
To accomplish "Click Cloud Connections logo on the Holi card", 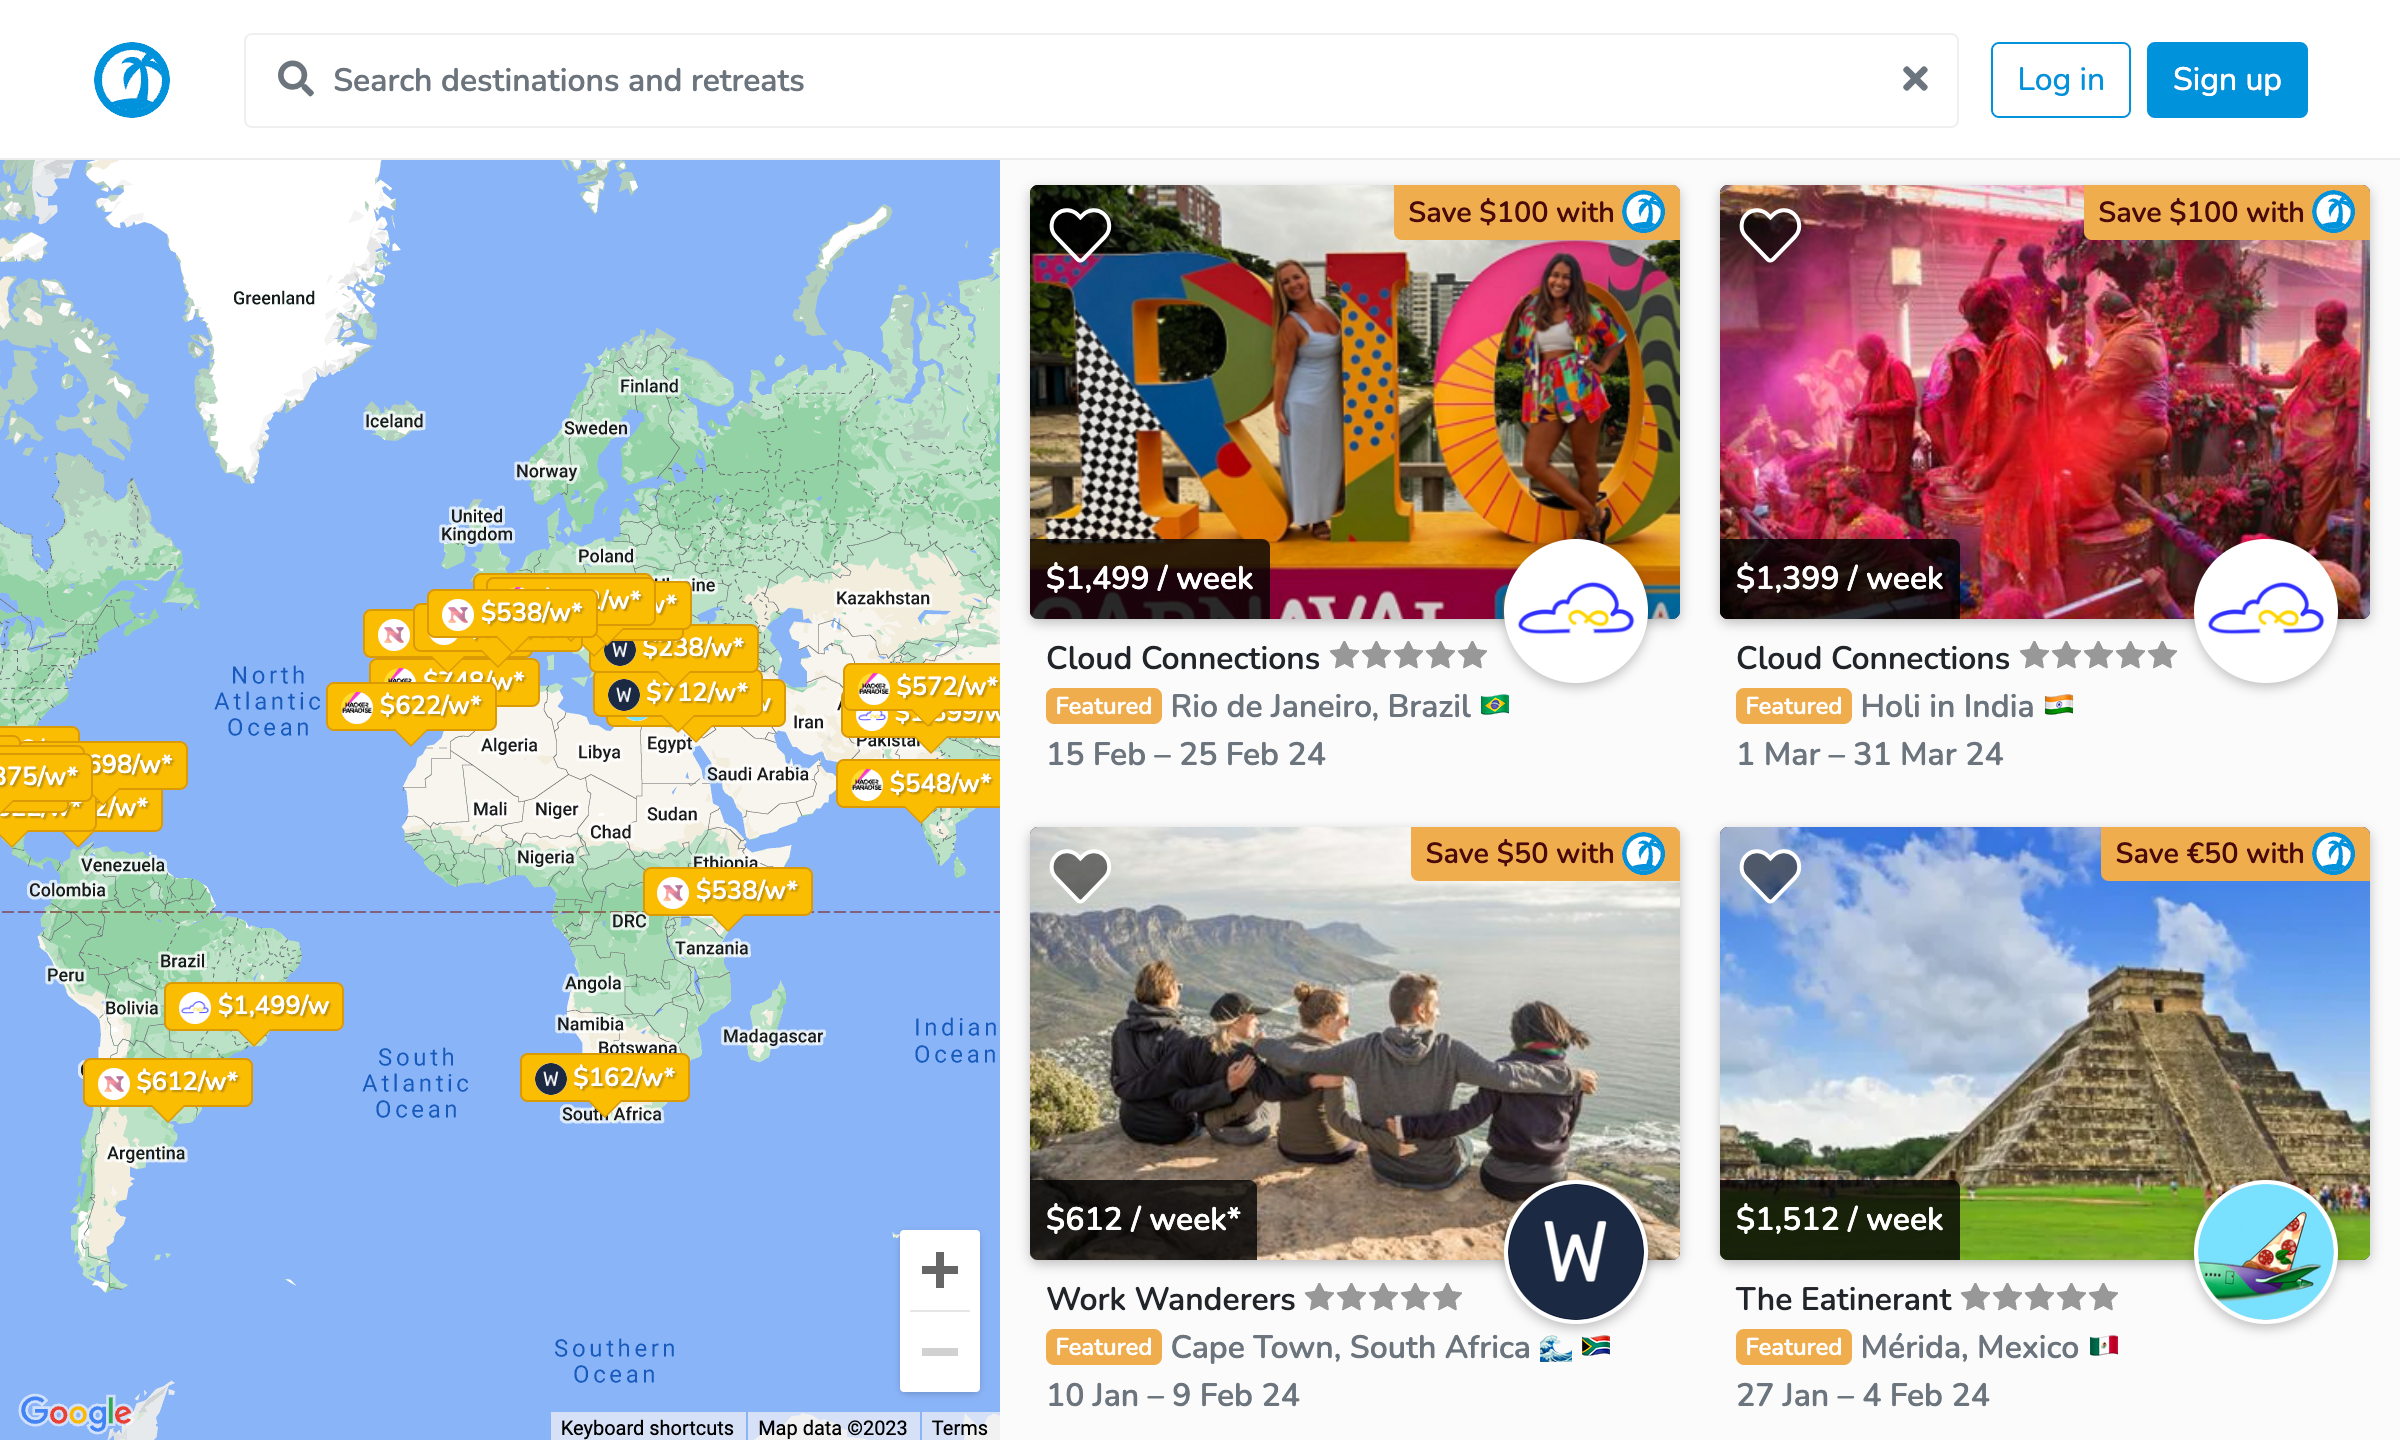I will point(2266,611).
